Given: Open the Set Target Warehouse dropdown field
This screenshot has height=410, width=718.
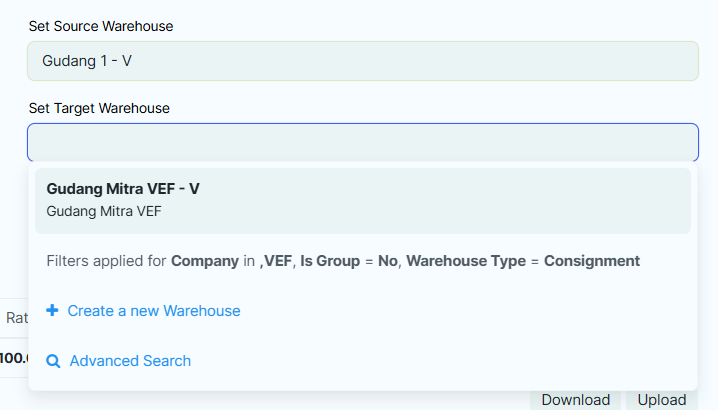Looking at the screenshot, I should [x=362, y=142].
